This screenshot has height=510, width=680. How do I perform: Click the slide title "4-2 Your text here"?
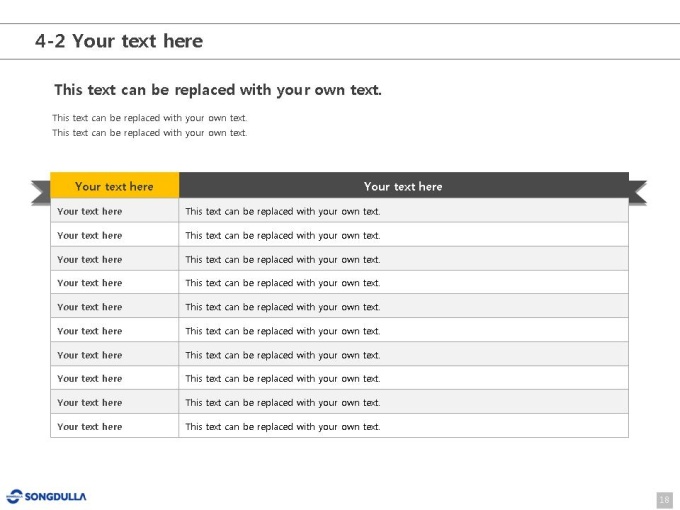119,41
